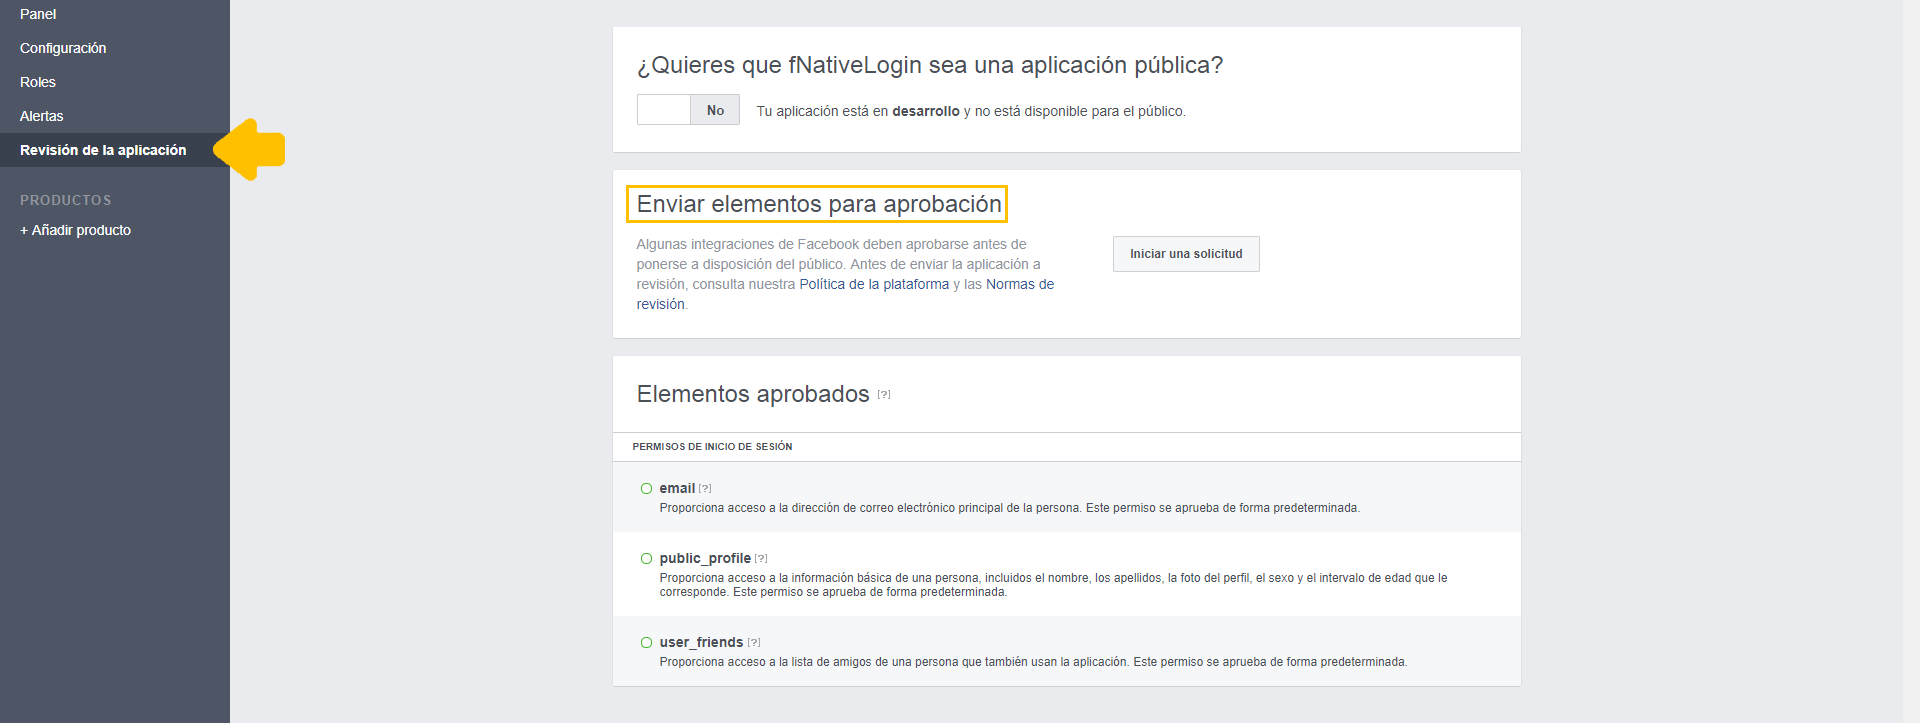Image resolution: width=1920 pixels, height=723 pixels.
Task: Click the green status circle for email
Action: click(x=646, y=489)
